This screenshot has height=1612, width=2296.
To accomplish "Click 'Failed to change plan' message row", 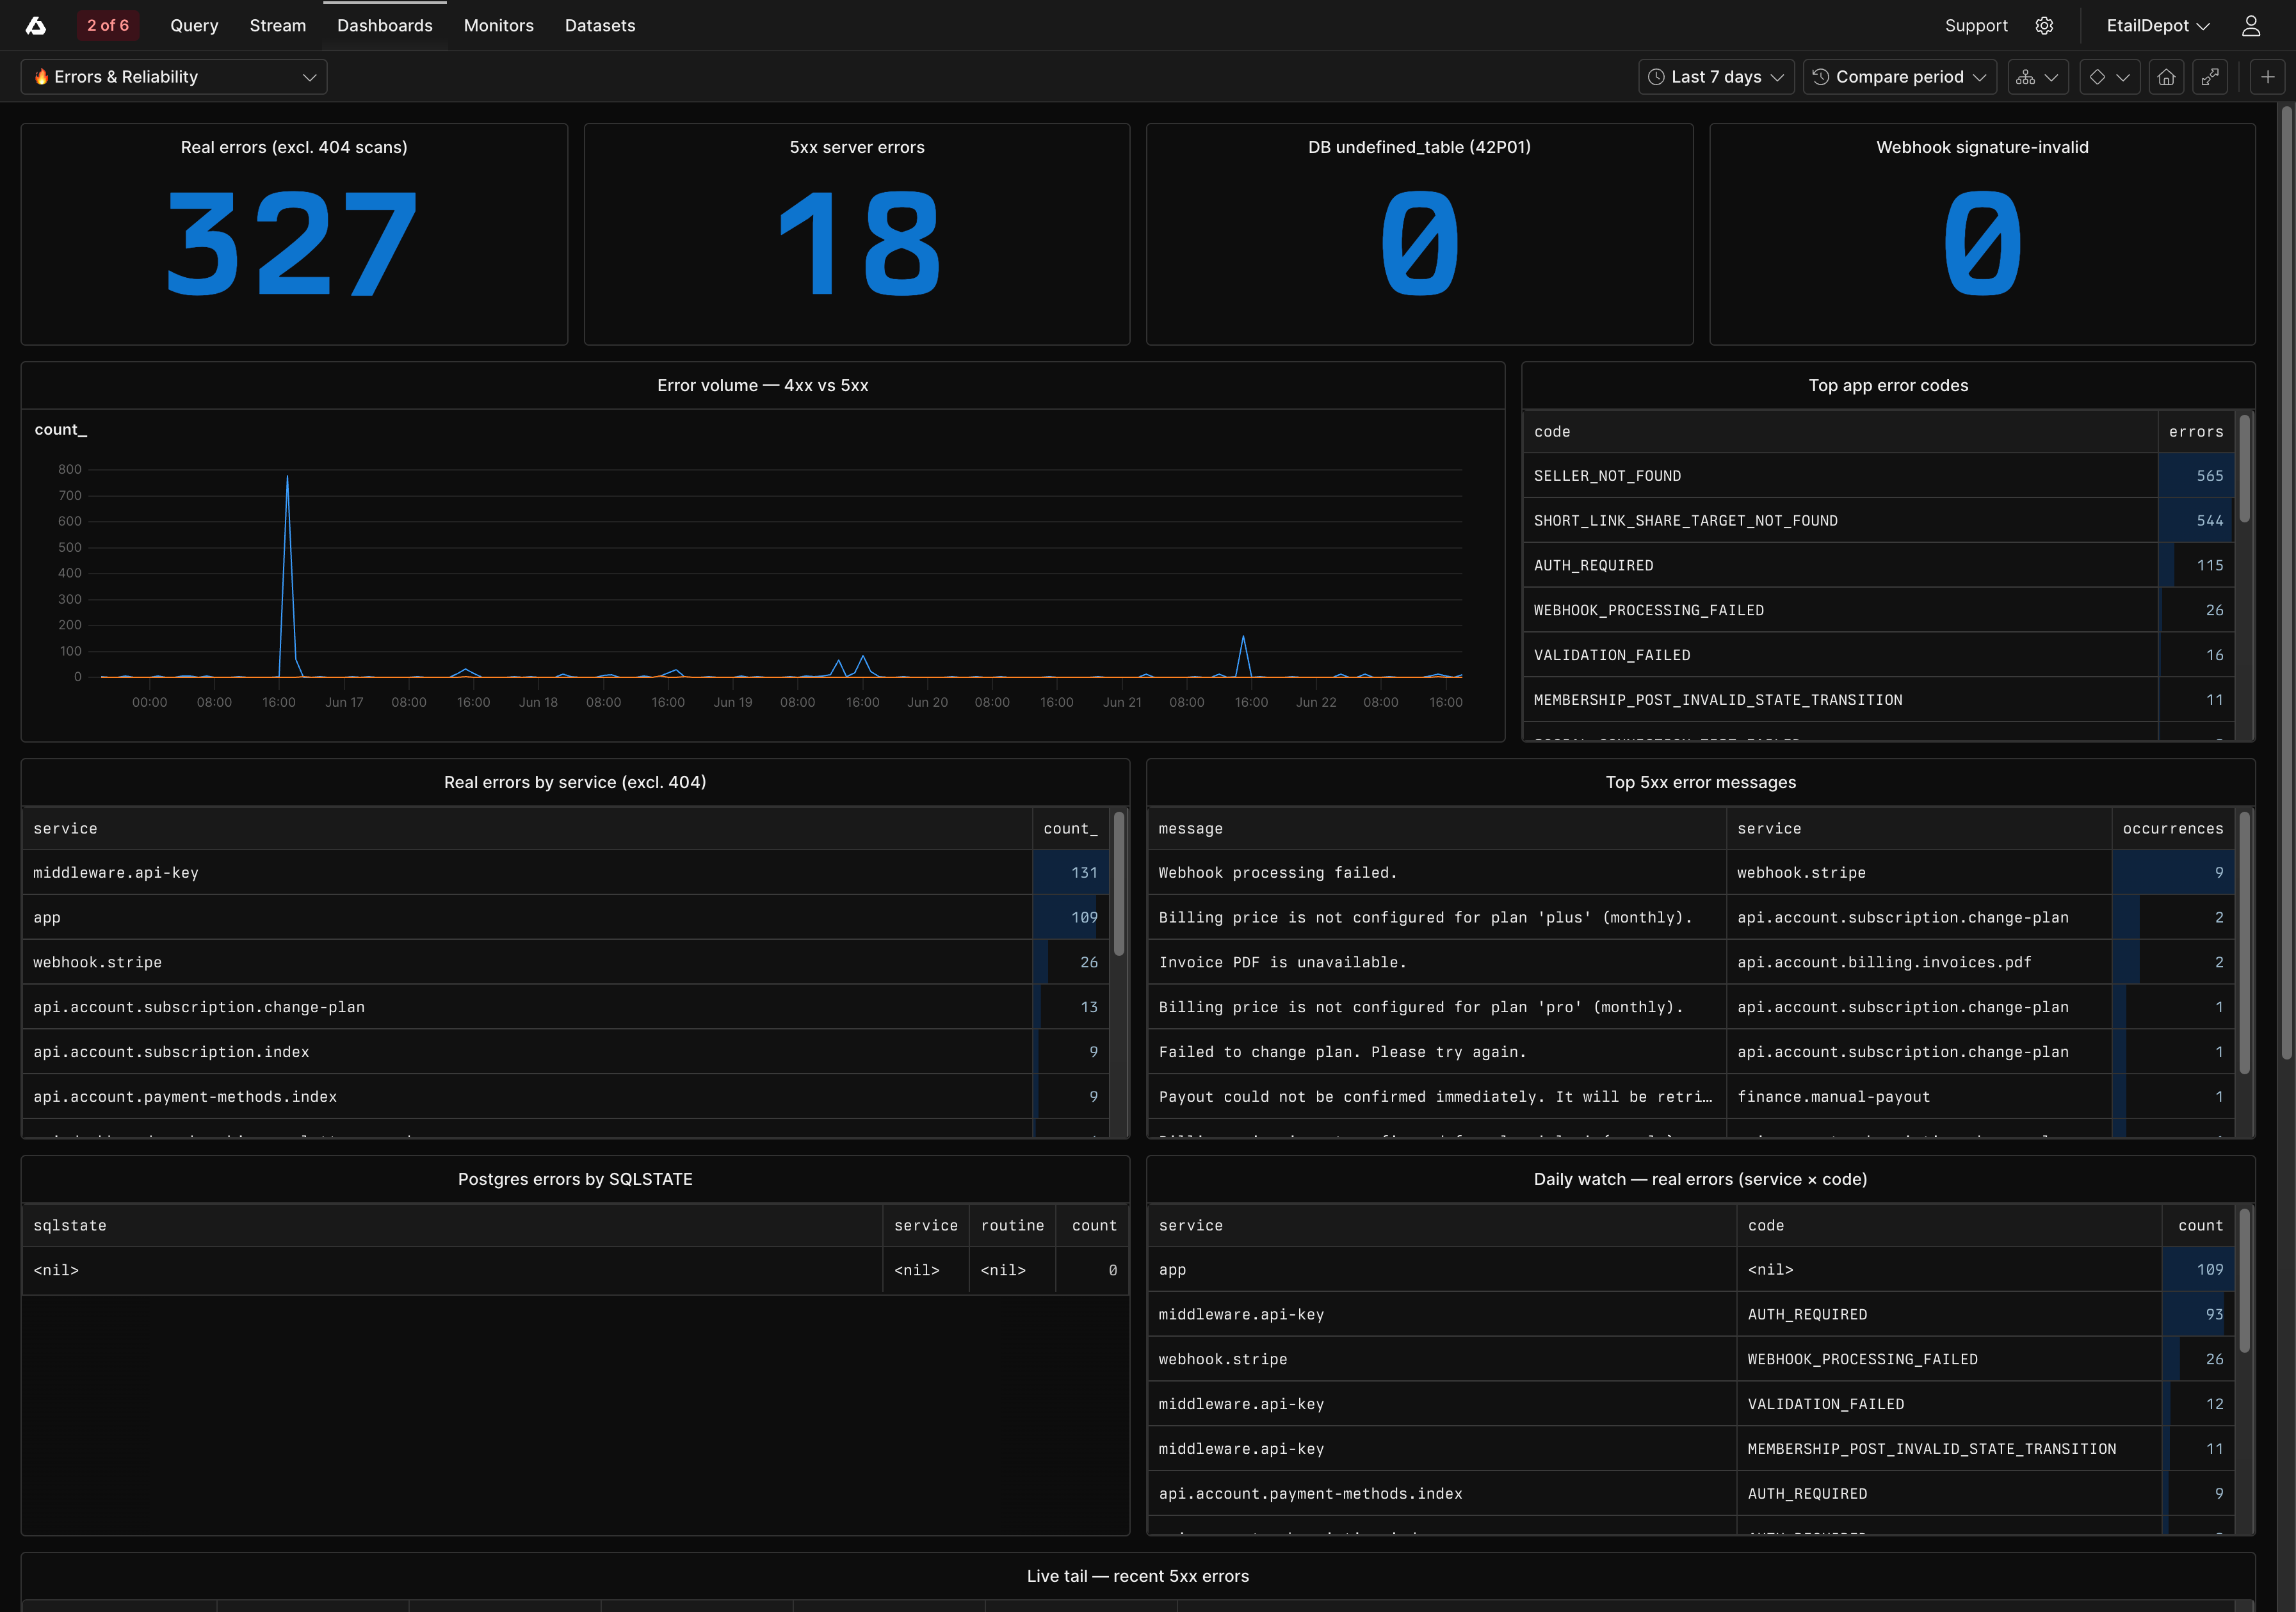I will [1690, 1052].
